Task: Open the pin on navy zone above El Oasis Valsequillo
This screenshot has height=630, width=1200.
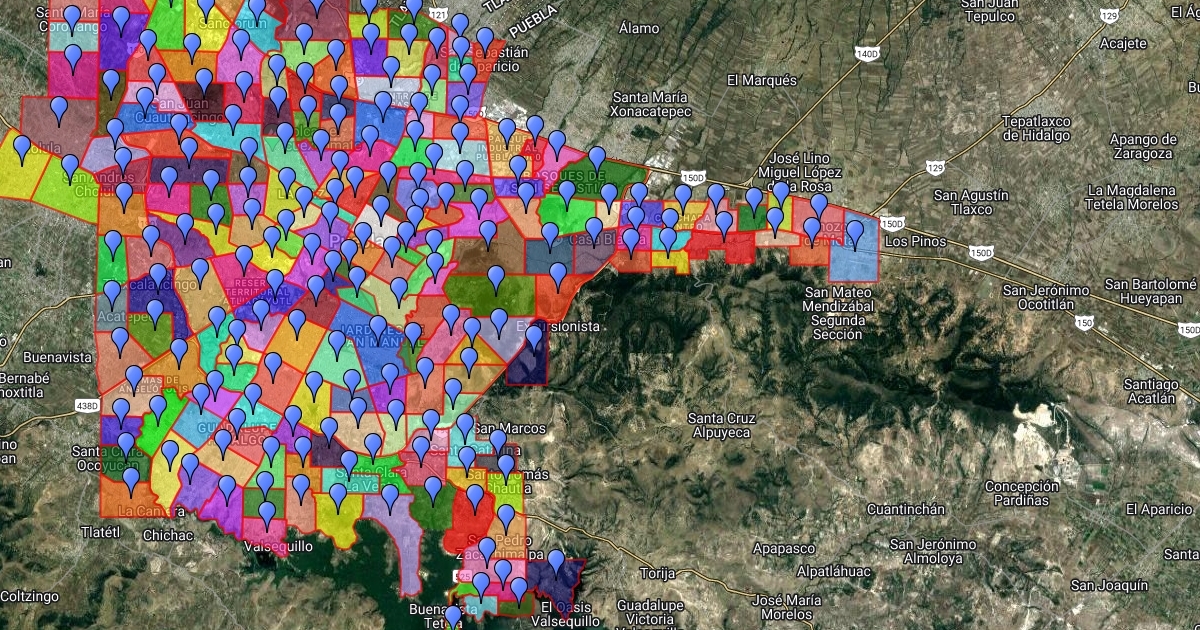Action: click(556, 564)
